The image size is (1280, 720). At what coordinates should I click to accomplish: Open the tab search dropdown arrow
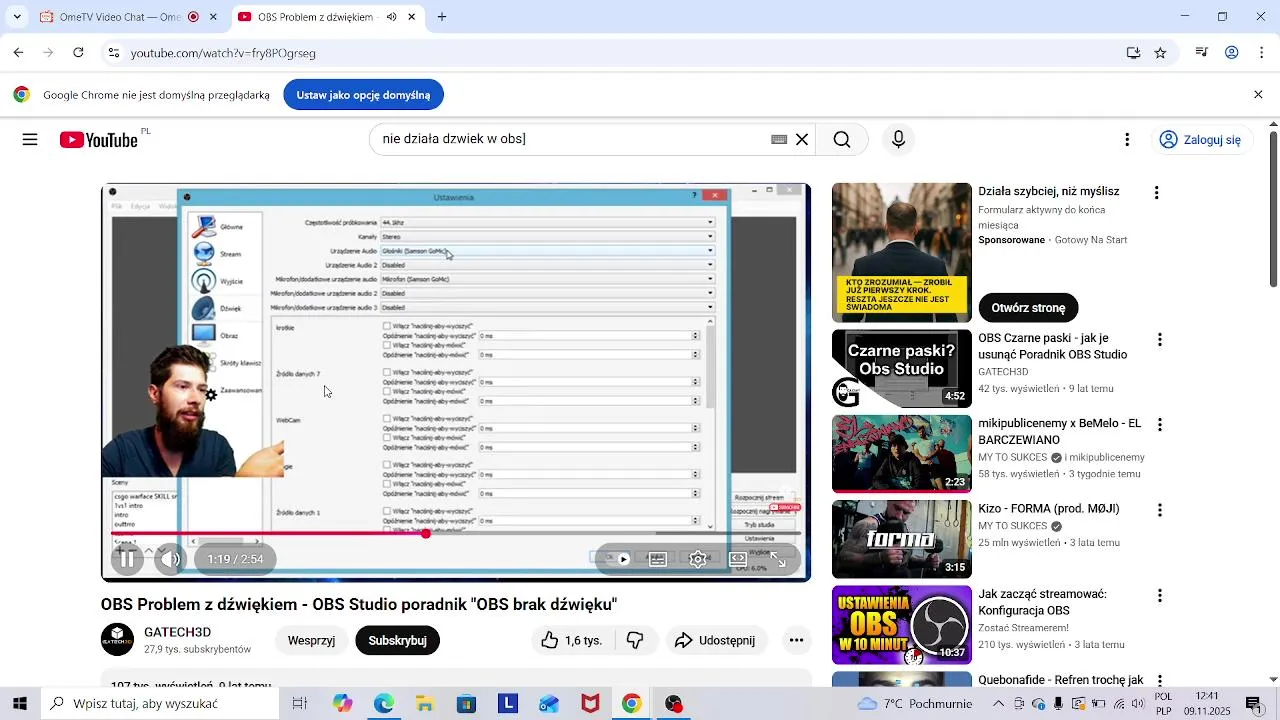click(x=17, y=17)
